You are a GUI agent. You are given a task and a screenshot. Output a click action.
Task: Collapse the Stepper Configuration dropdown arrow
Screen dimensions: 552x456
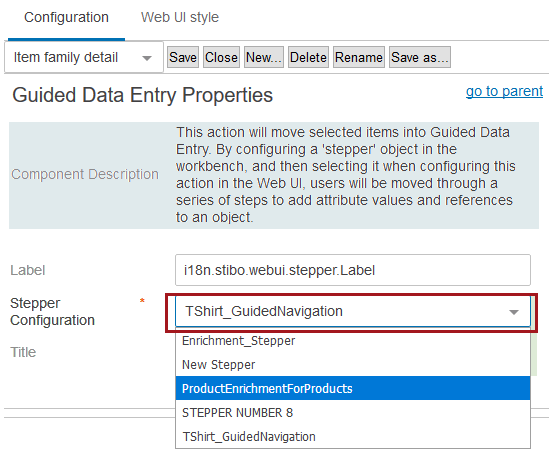(514, 312)
